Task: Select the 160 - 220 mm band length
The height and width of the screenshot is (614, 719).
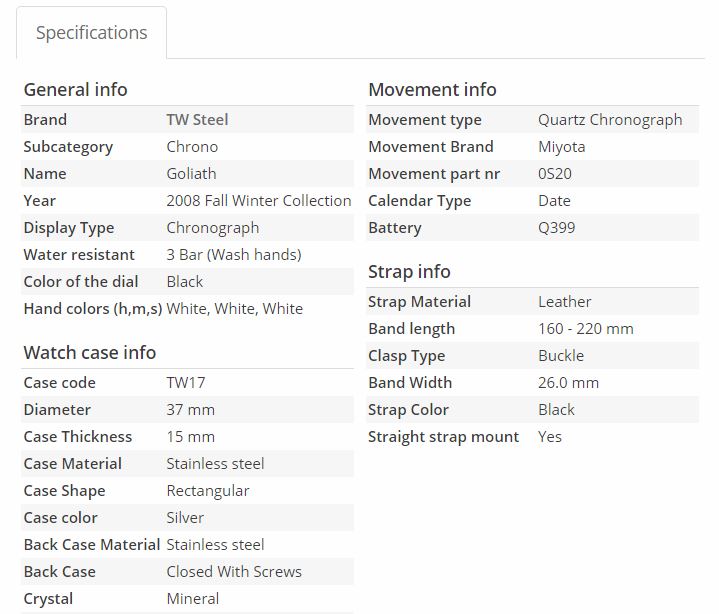Action: pos(585,329)
